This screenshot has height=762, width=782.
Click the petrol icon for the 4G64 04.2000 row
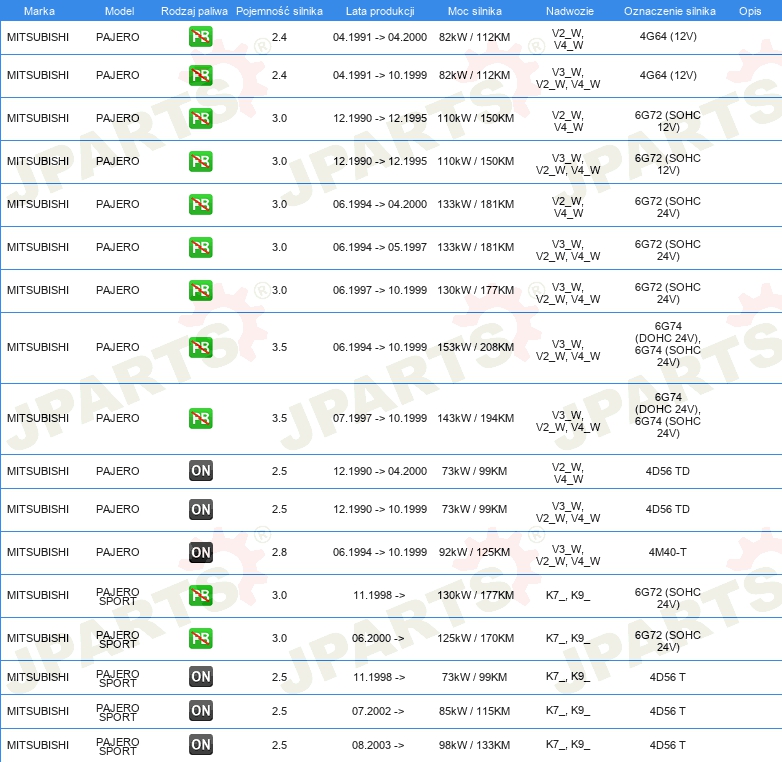coord(200,37)
